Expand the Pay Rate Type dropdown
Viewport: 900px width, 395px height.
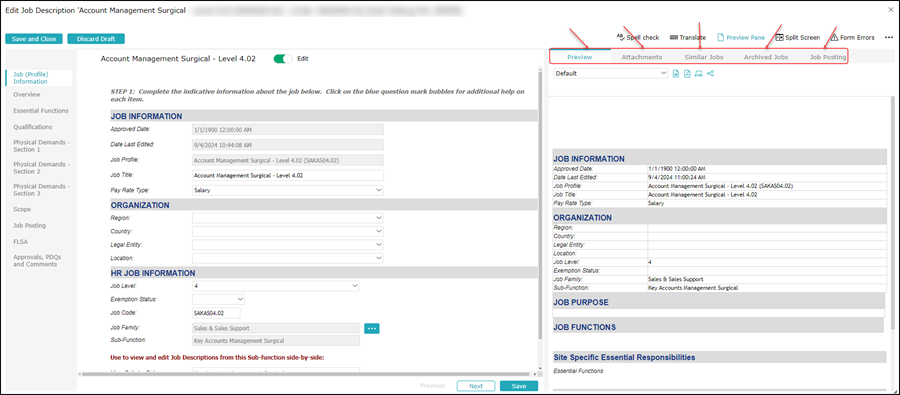[288, 190]
